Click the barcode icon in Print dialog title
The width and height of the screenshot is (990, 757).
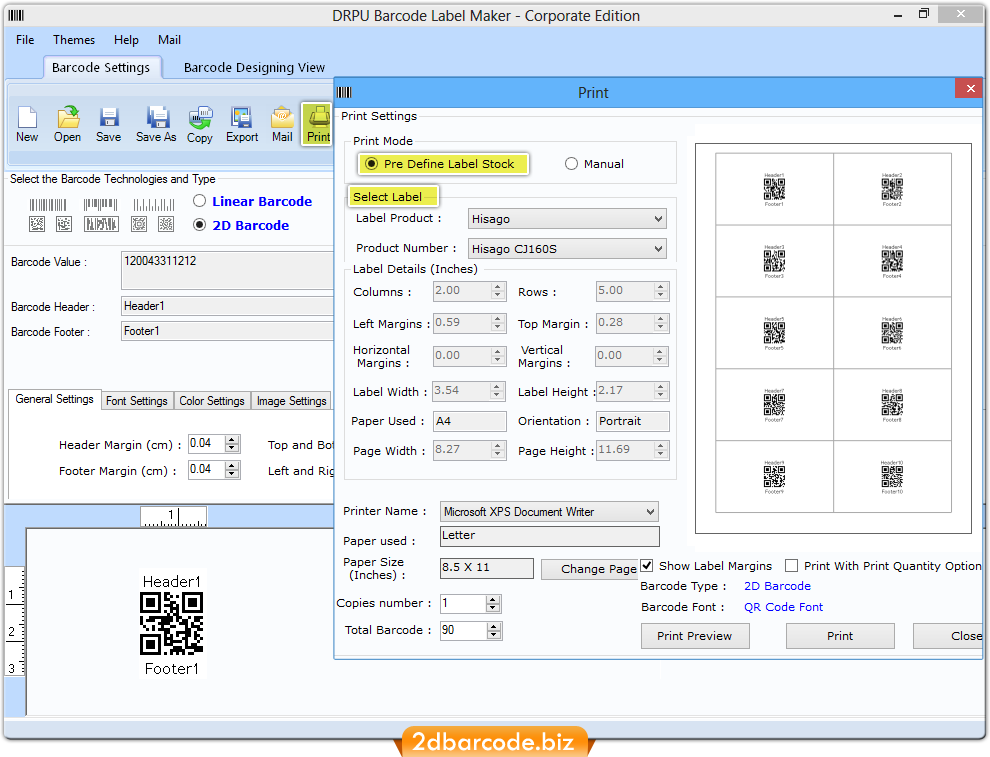344,93
